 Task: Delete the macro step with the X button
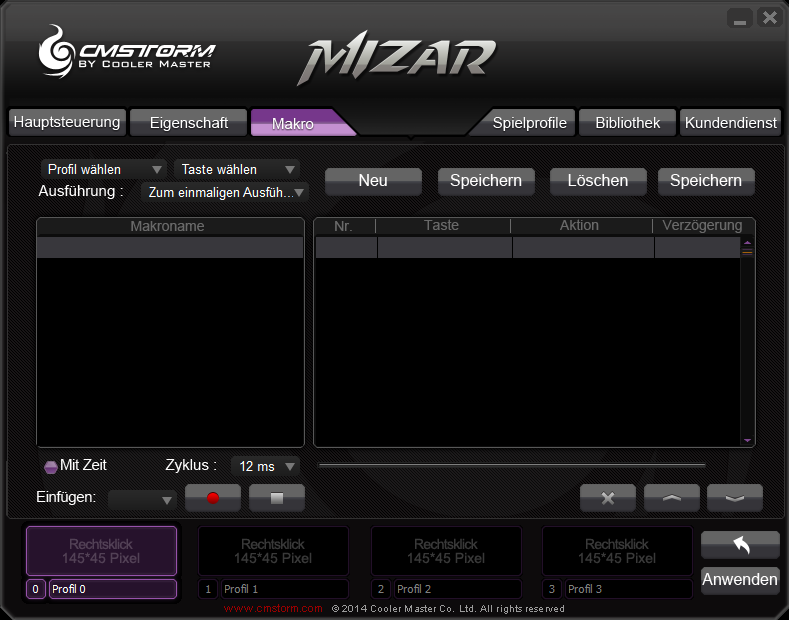coord(608,498)
